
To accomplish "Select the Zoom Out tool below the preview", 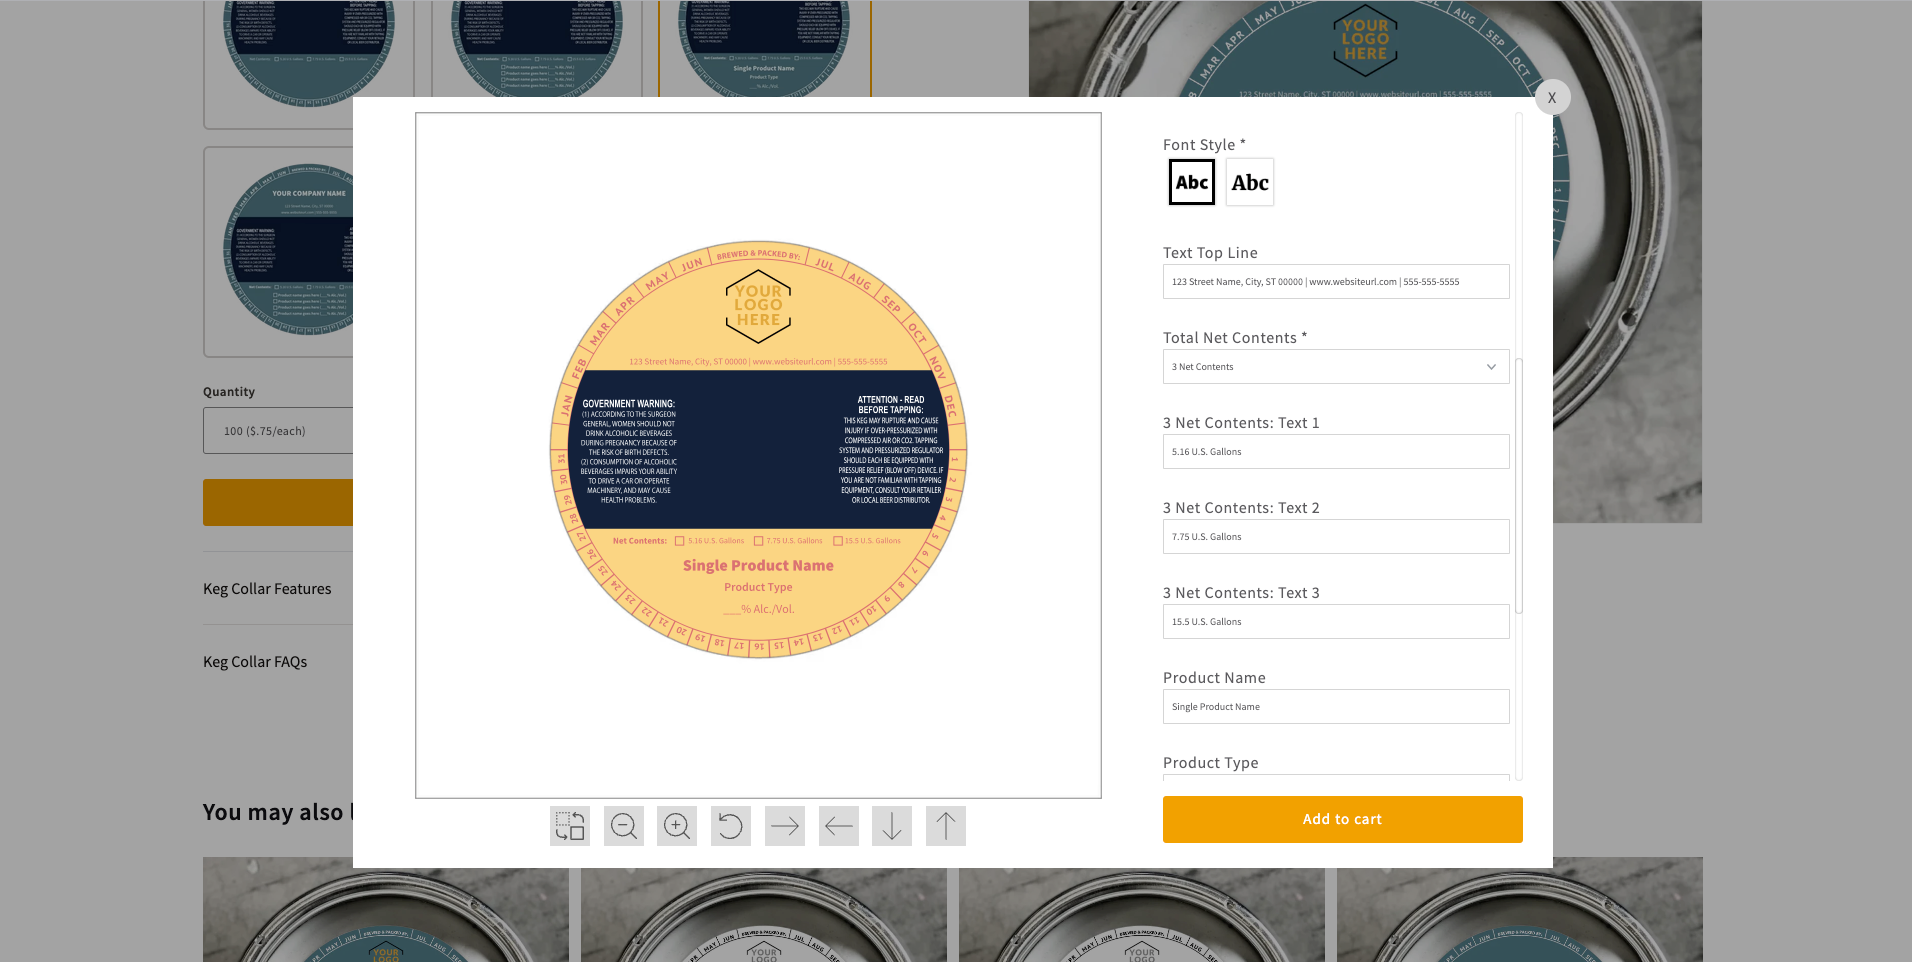I will [623, 825].
